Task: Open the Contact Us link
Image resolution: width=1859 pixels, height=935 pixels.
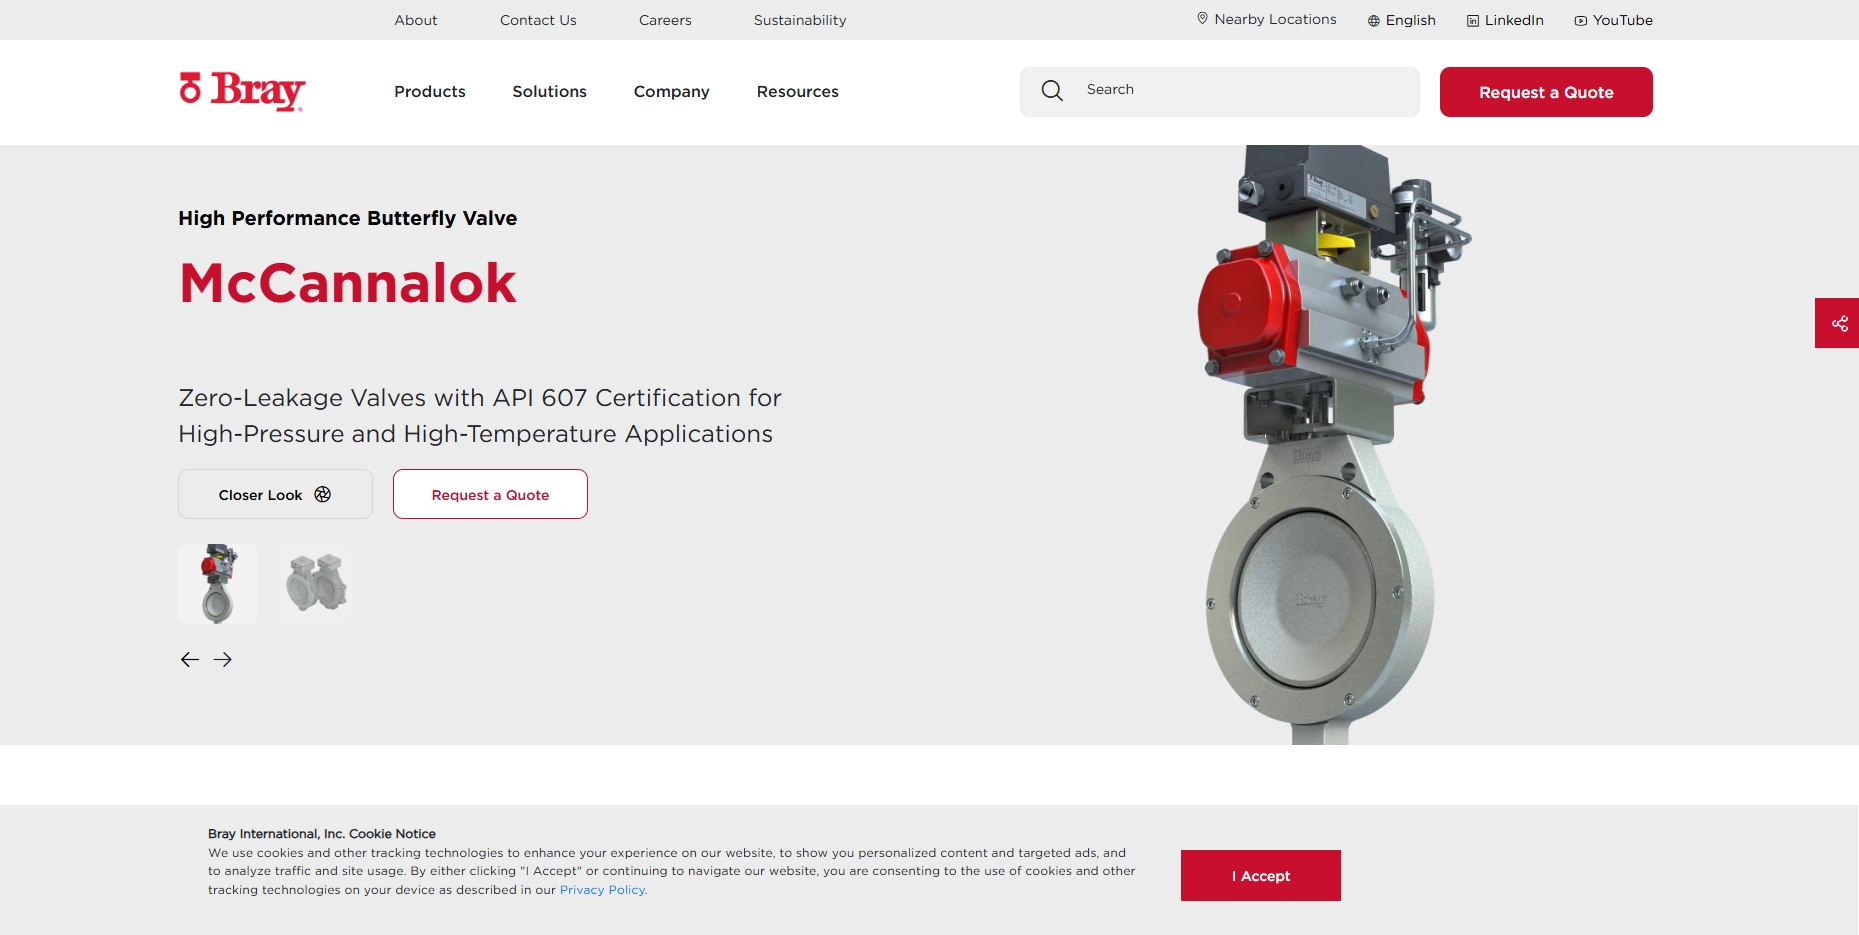Action: pyautogui.click(x=538, y=20)
